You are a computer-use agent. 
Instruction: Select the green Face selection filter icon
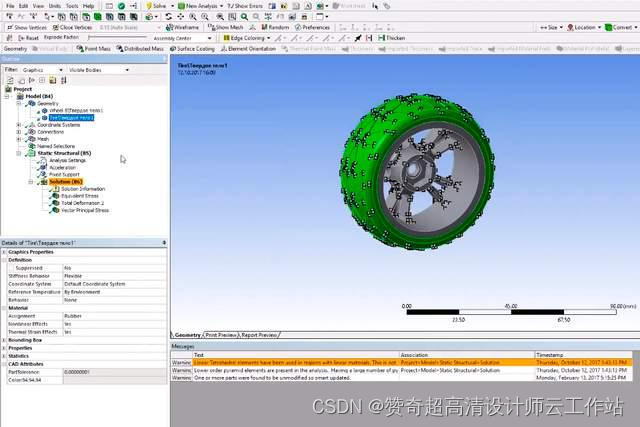point(86,17)
